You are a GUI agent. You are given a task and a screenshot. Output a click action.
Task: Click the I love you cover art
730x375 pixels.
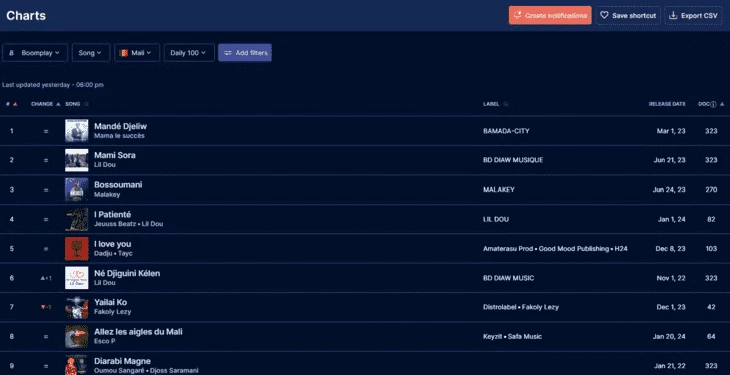[76, 248]
